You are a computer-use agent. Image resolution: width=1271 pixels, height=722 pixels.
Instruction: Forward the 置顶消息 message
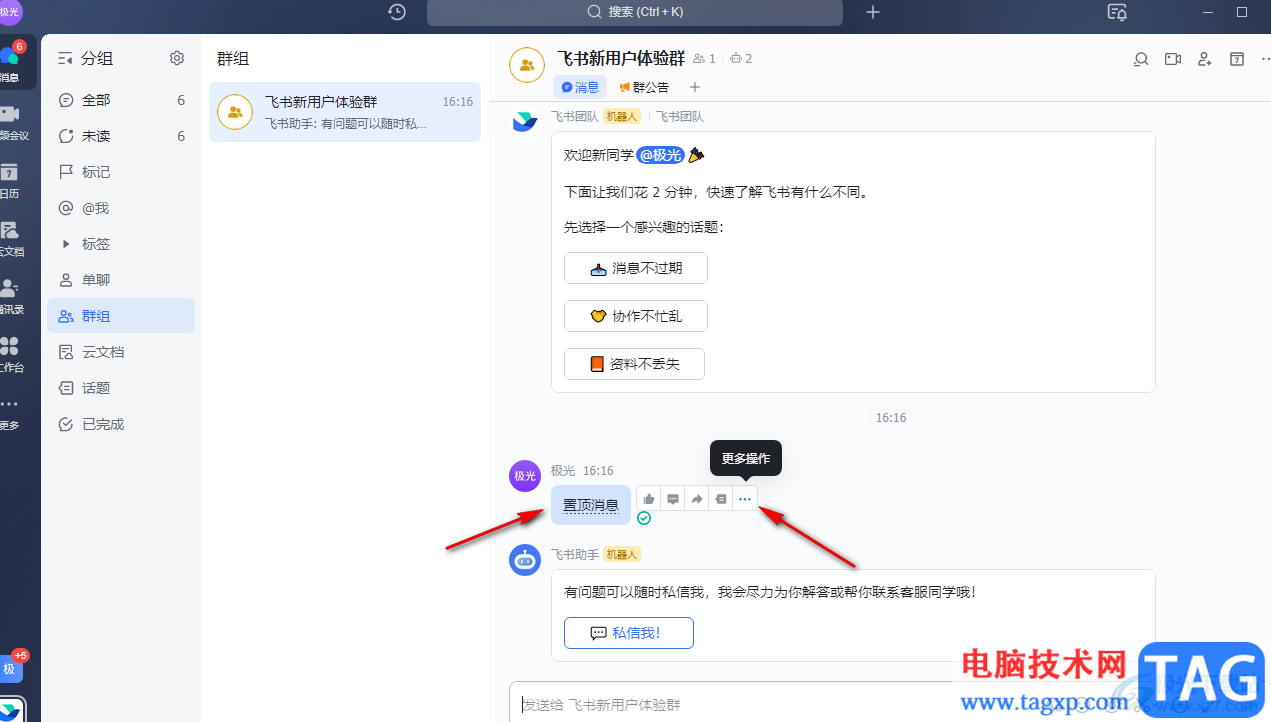coord(697,499)
